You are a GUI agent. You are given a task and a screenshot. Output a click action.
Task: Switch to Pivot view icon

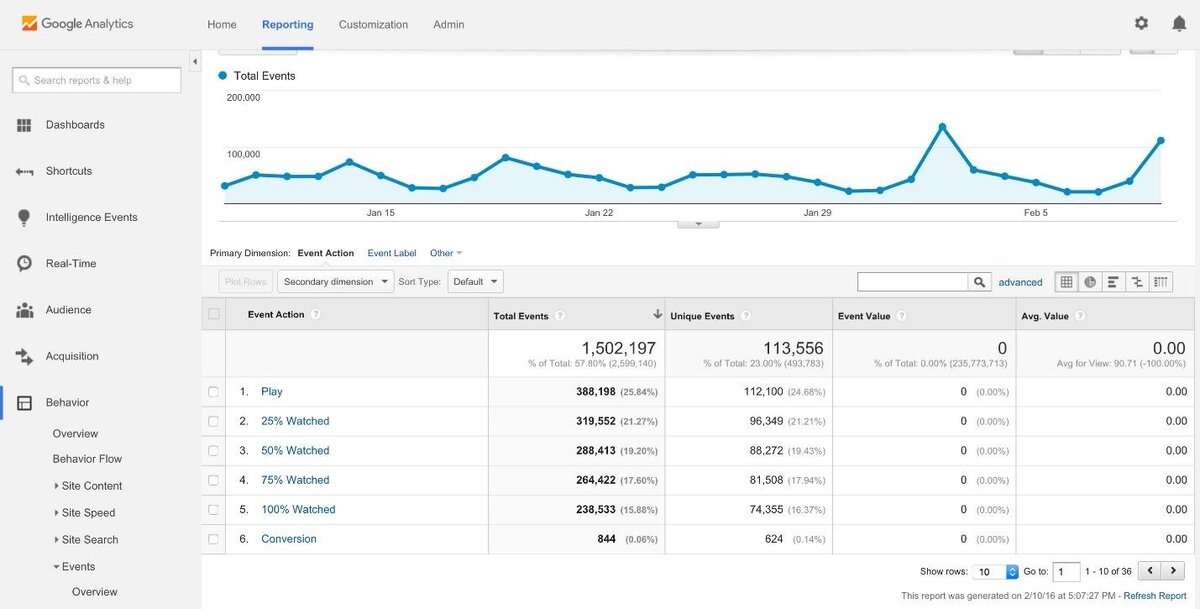(1160, 282)
